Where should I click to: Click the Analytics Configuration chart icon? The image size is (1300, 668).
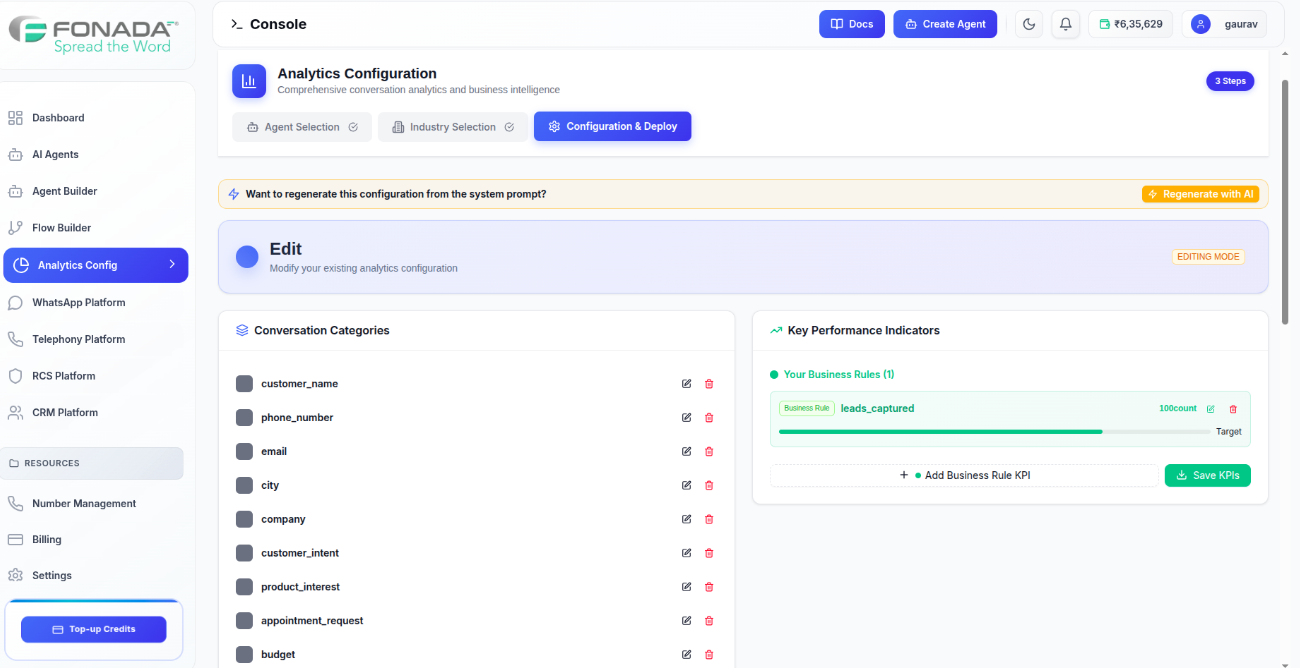coord(249,81)
